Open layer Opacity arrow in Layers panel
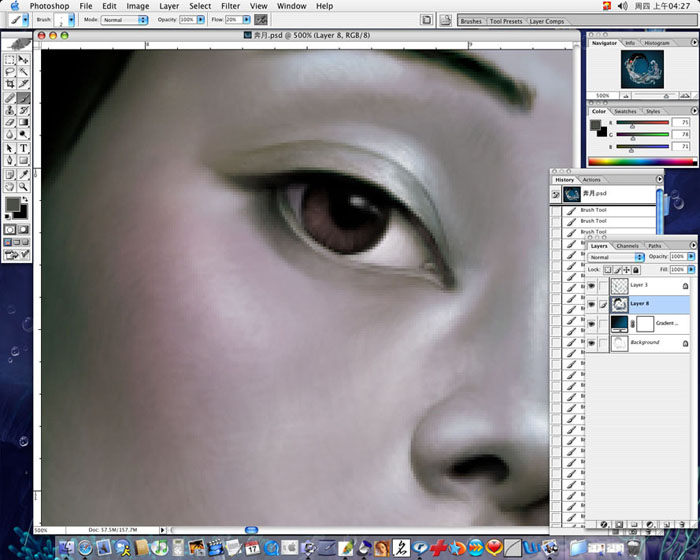The width and height of the screenshot is (700, 560). point(691,256)
